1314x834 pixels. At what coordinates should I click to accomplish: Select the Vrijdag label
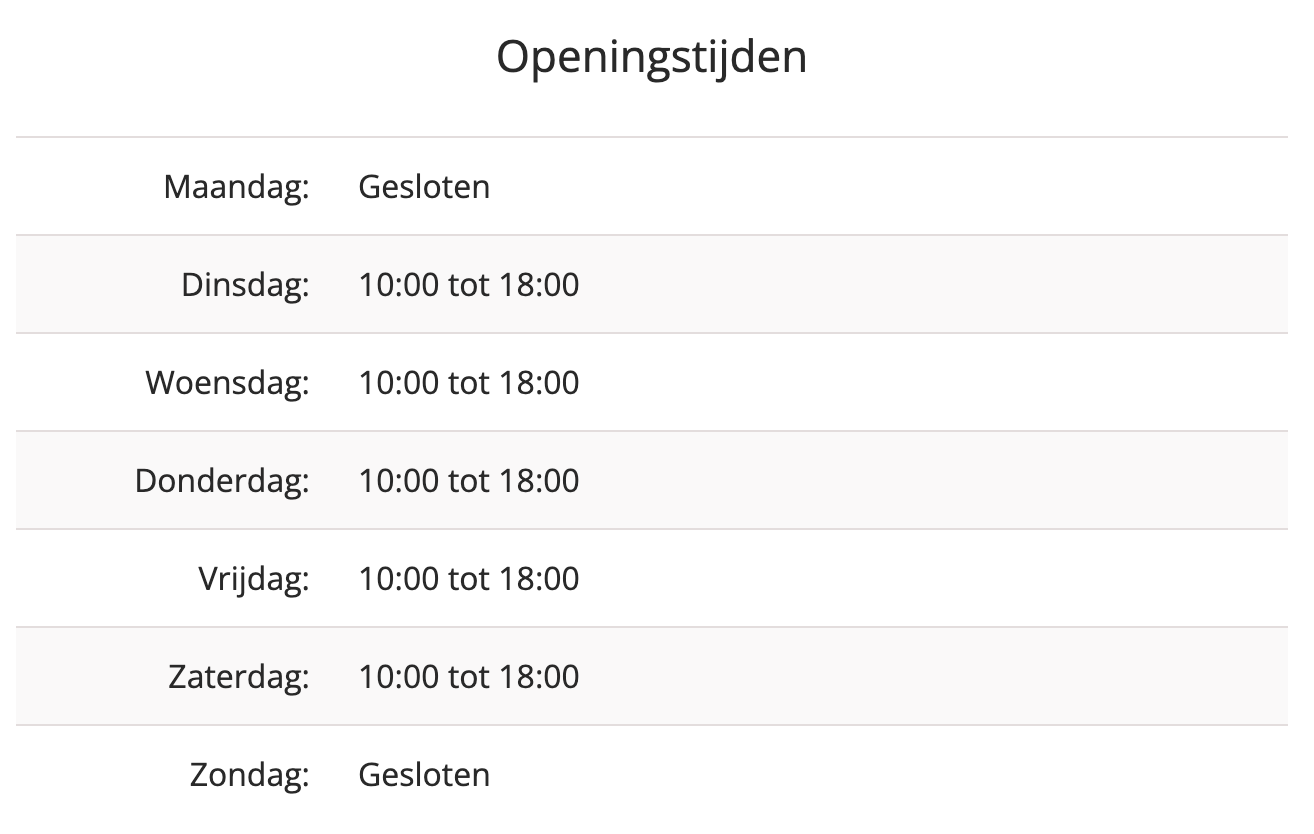(x=254, y=579)
